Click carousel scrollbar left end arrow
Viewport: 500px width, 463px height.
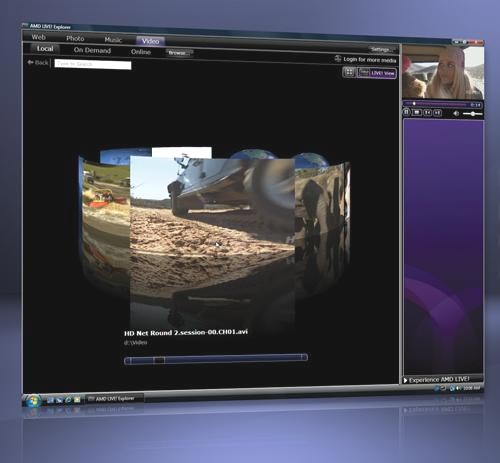pyautogui.click(x=127, y=361)
